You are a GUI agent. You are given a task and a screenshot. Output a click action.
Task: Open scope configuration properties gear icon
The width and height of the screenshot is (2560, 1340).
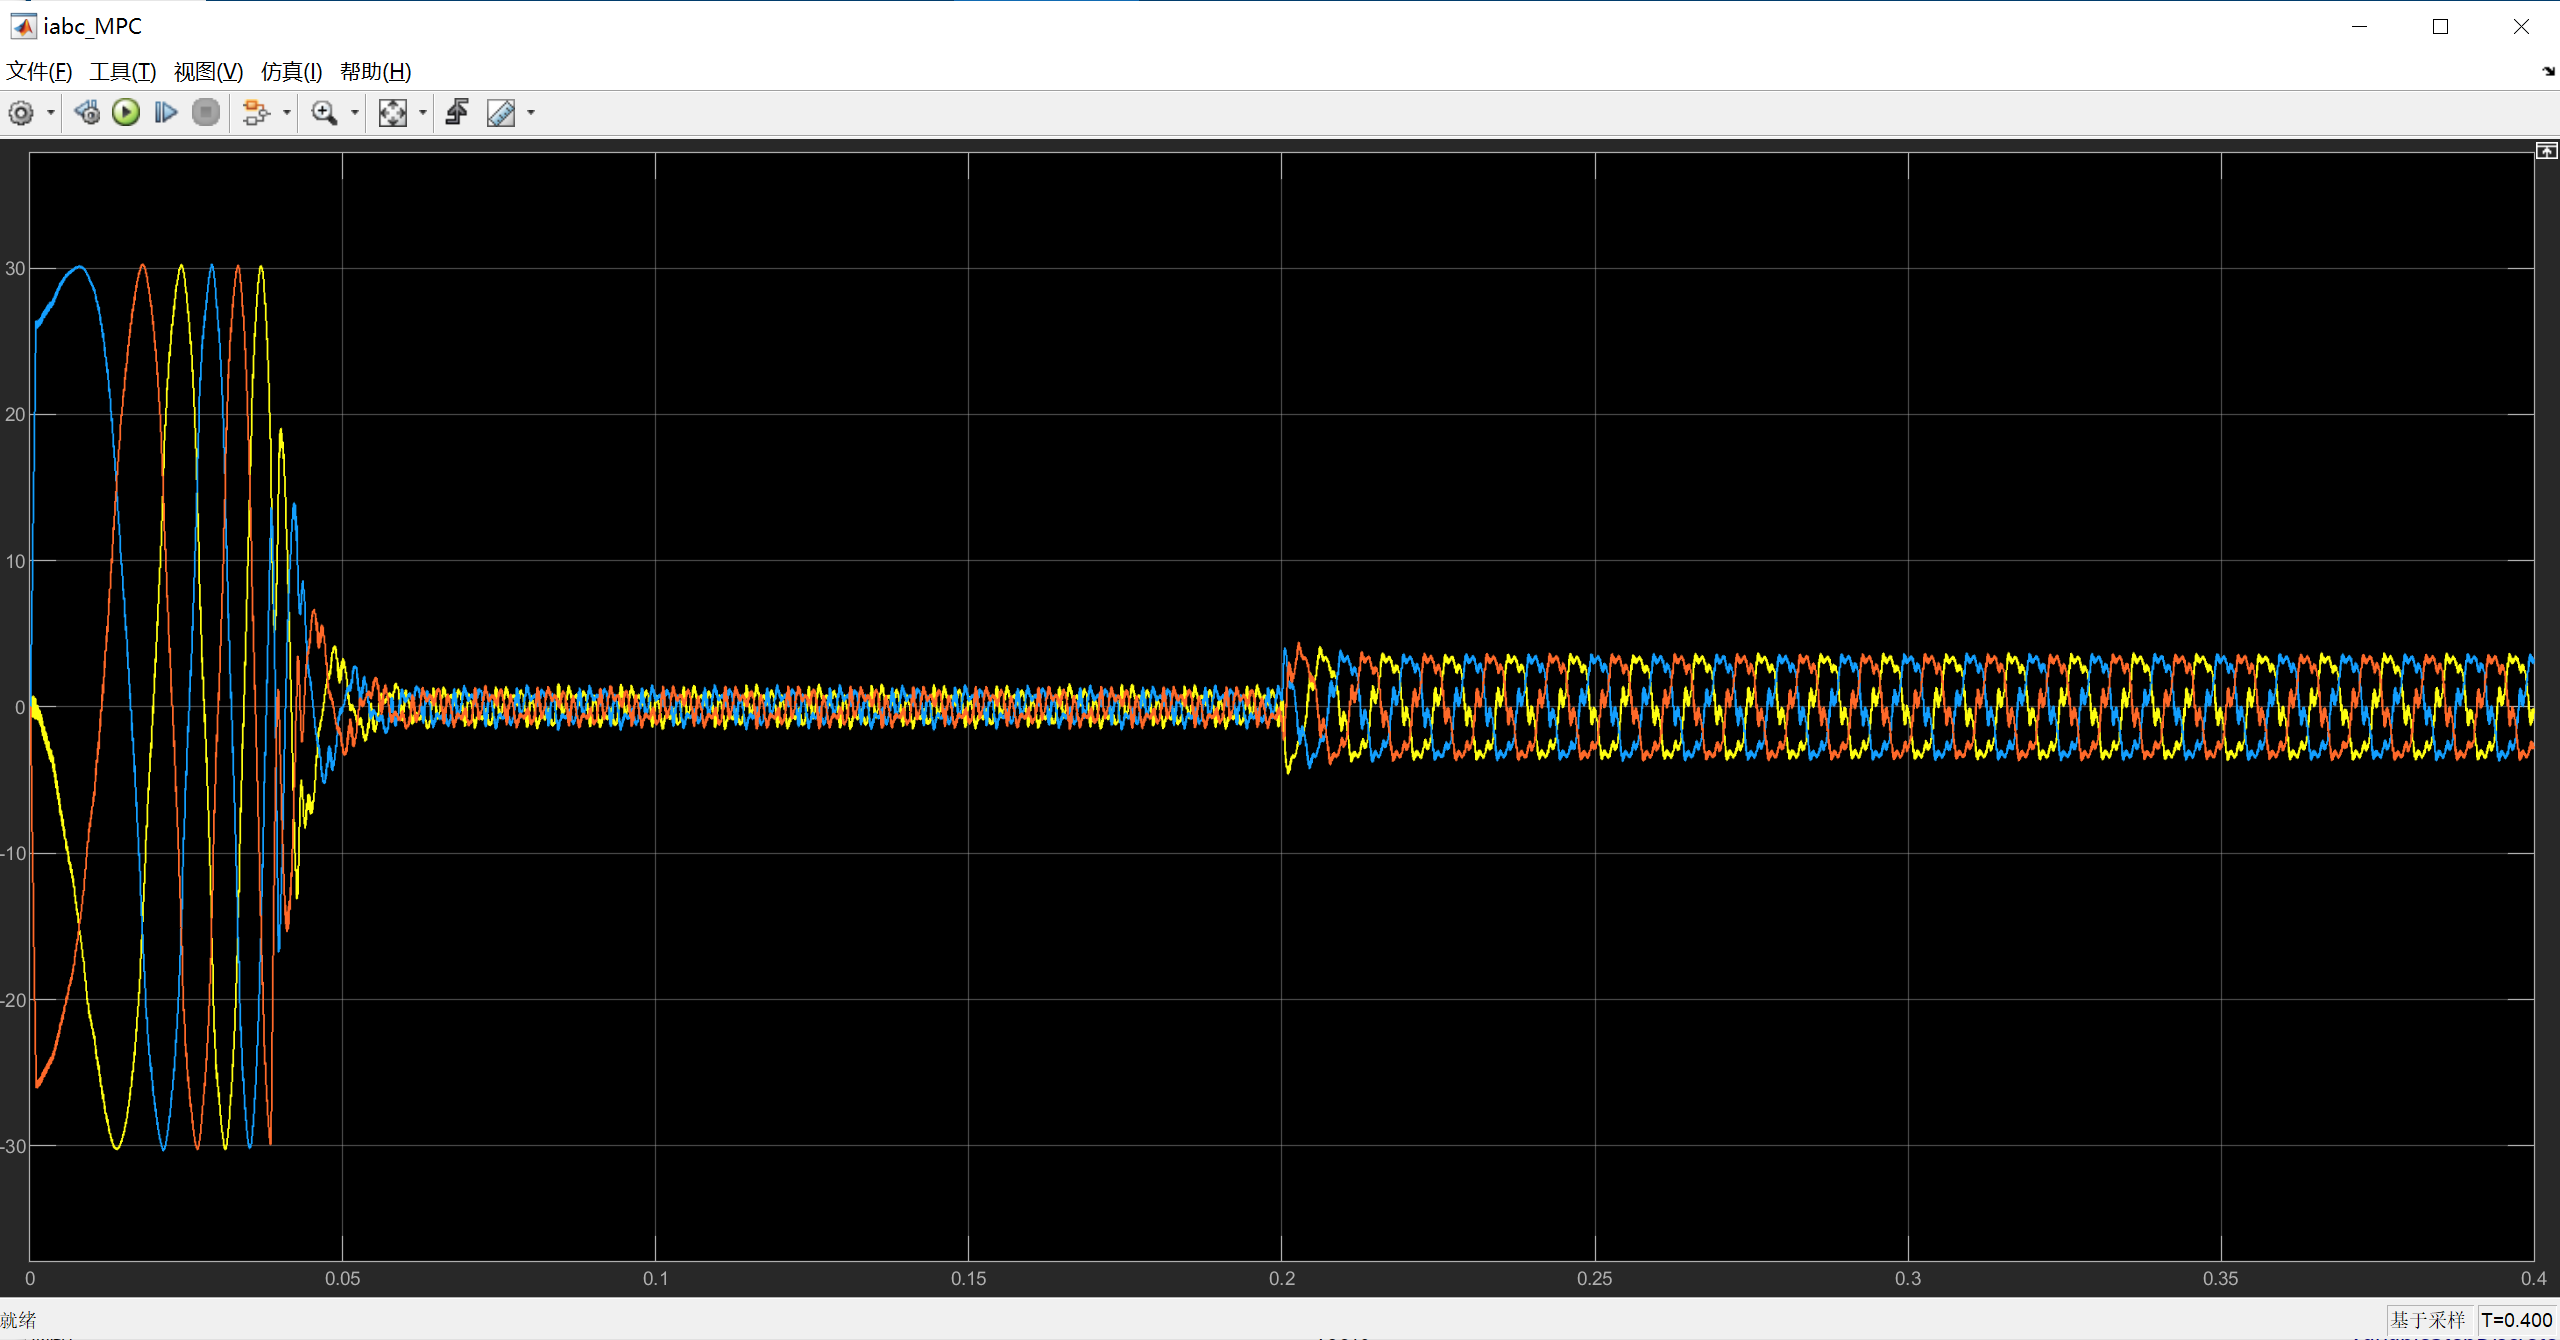21,113
